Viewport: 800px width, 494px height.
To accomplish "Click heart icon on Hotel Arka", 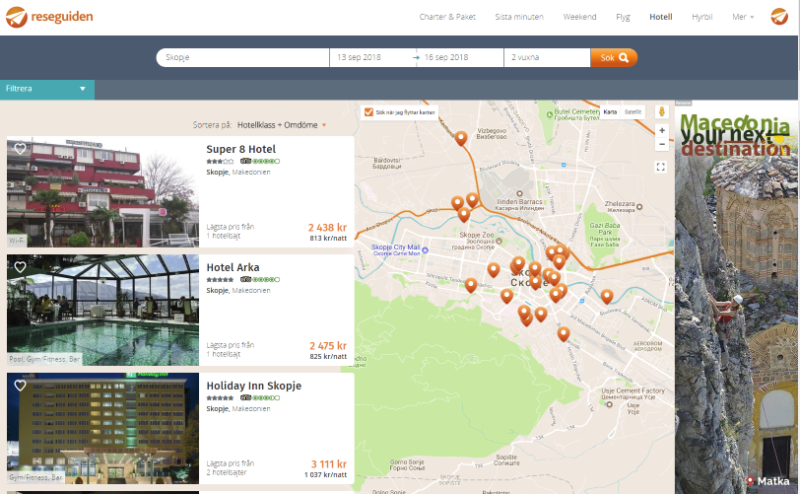I will [20, 267].
